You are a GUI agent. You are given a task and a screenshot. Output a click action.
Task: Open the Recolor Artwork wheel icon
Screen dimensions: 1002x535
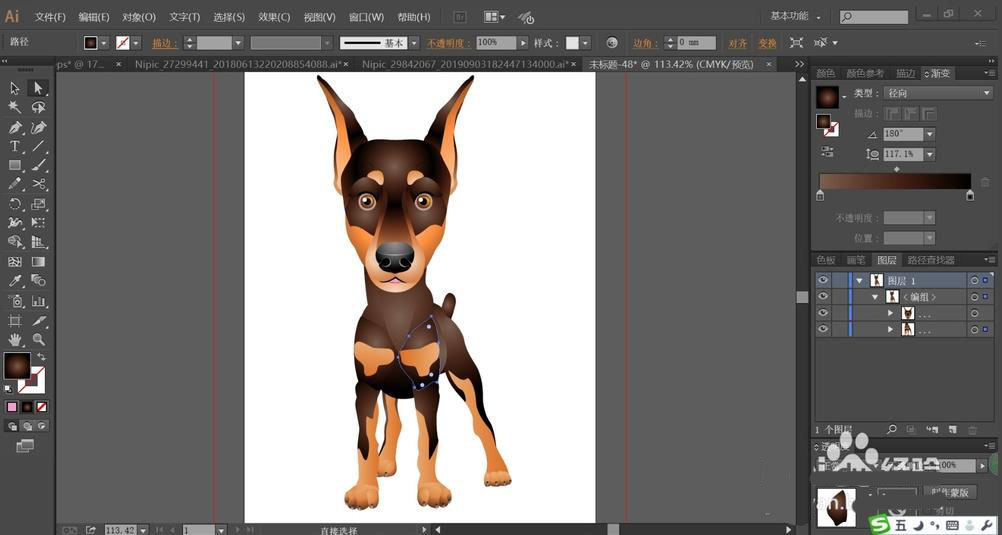coord(612,43)
